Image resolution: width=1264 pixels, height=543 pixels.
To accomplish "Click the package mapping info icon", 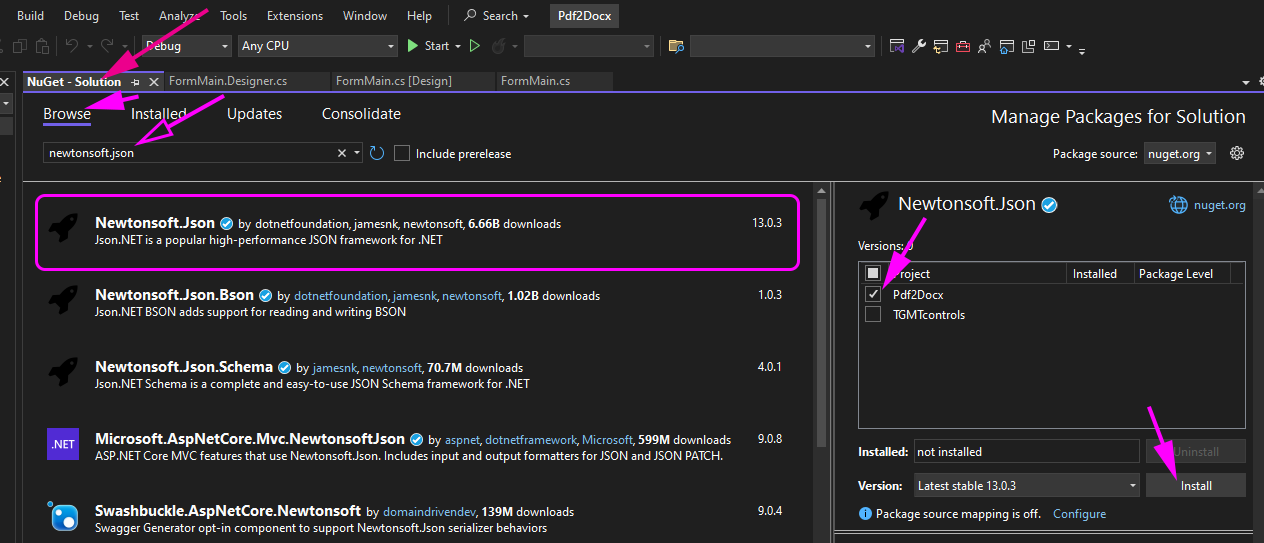I will point(865,514).
